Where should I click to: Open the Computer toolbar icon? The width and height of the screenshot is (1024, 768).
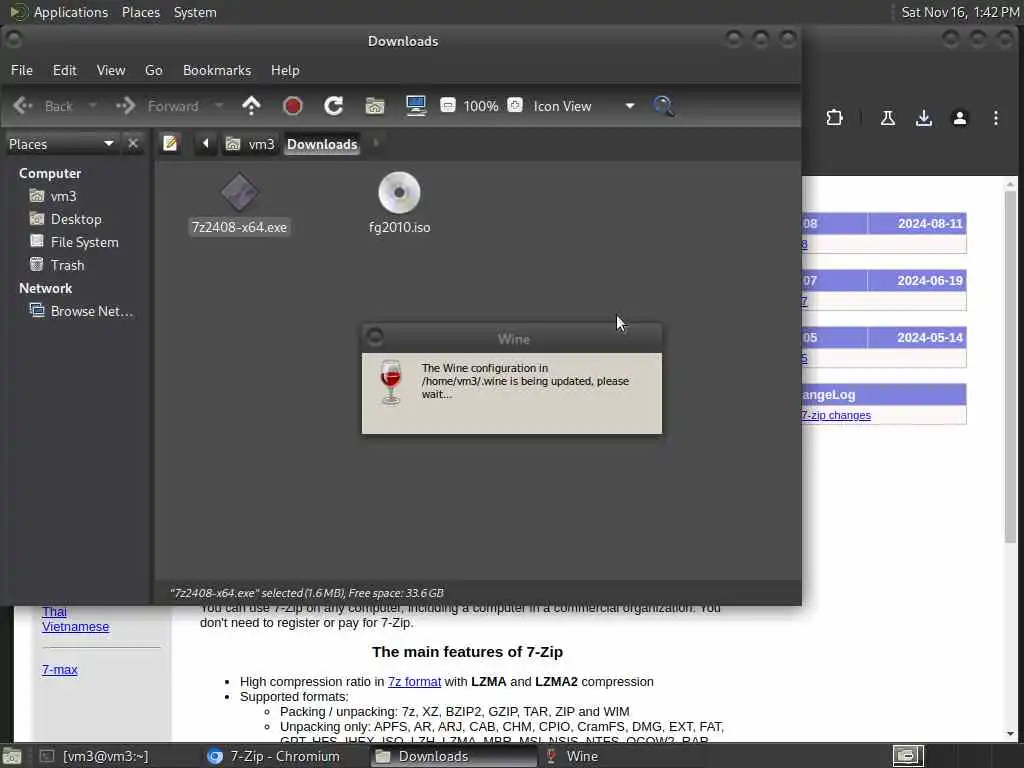coord(416,106)
